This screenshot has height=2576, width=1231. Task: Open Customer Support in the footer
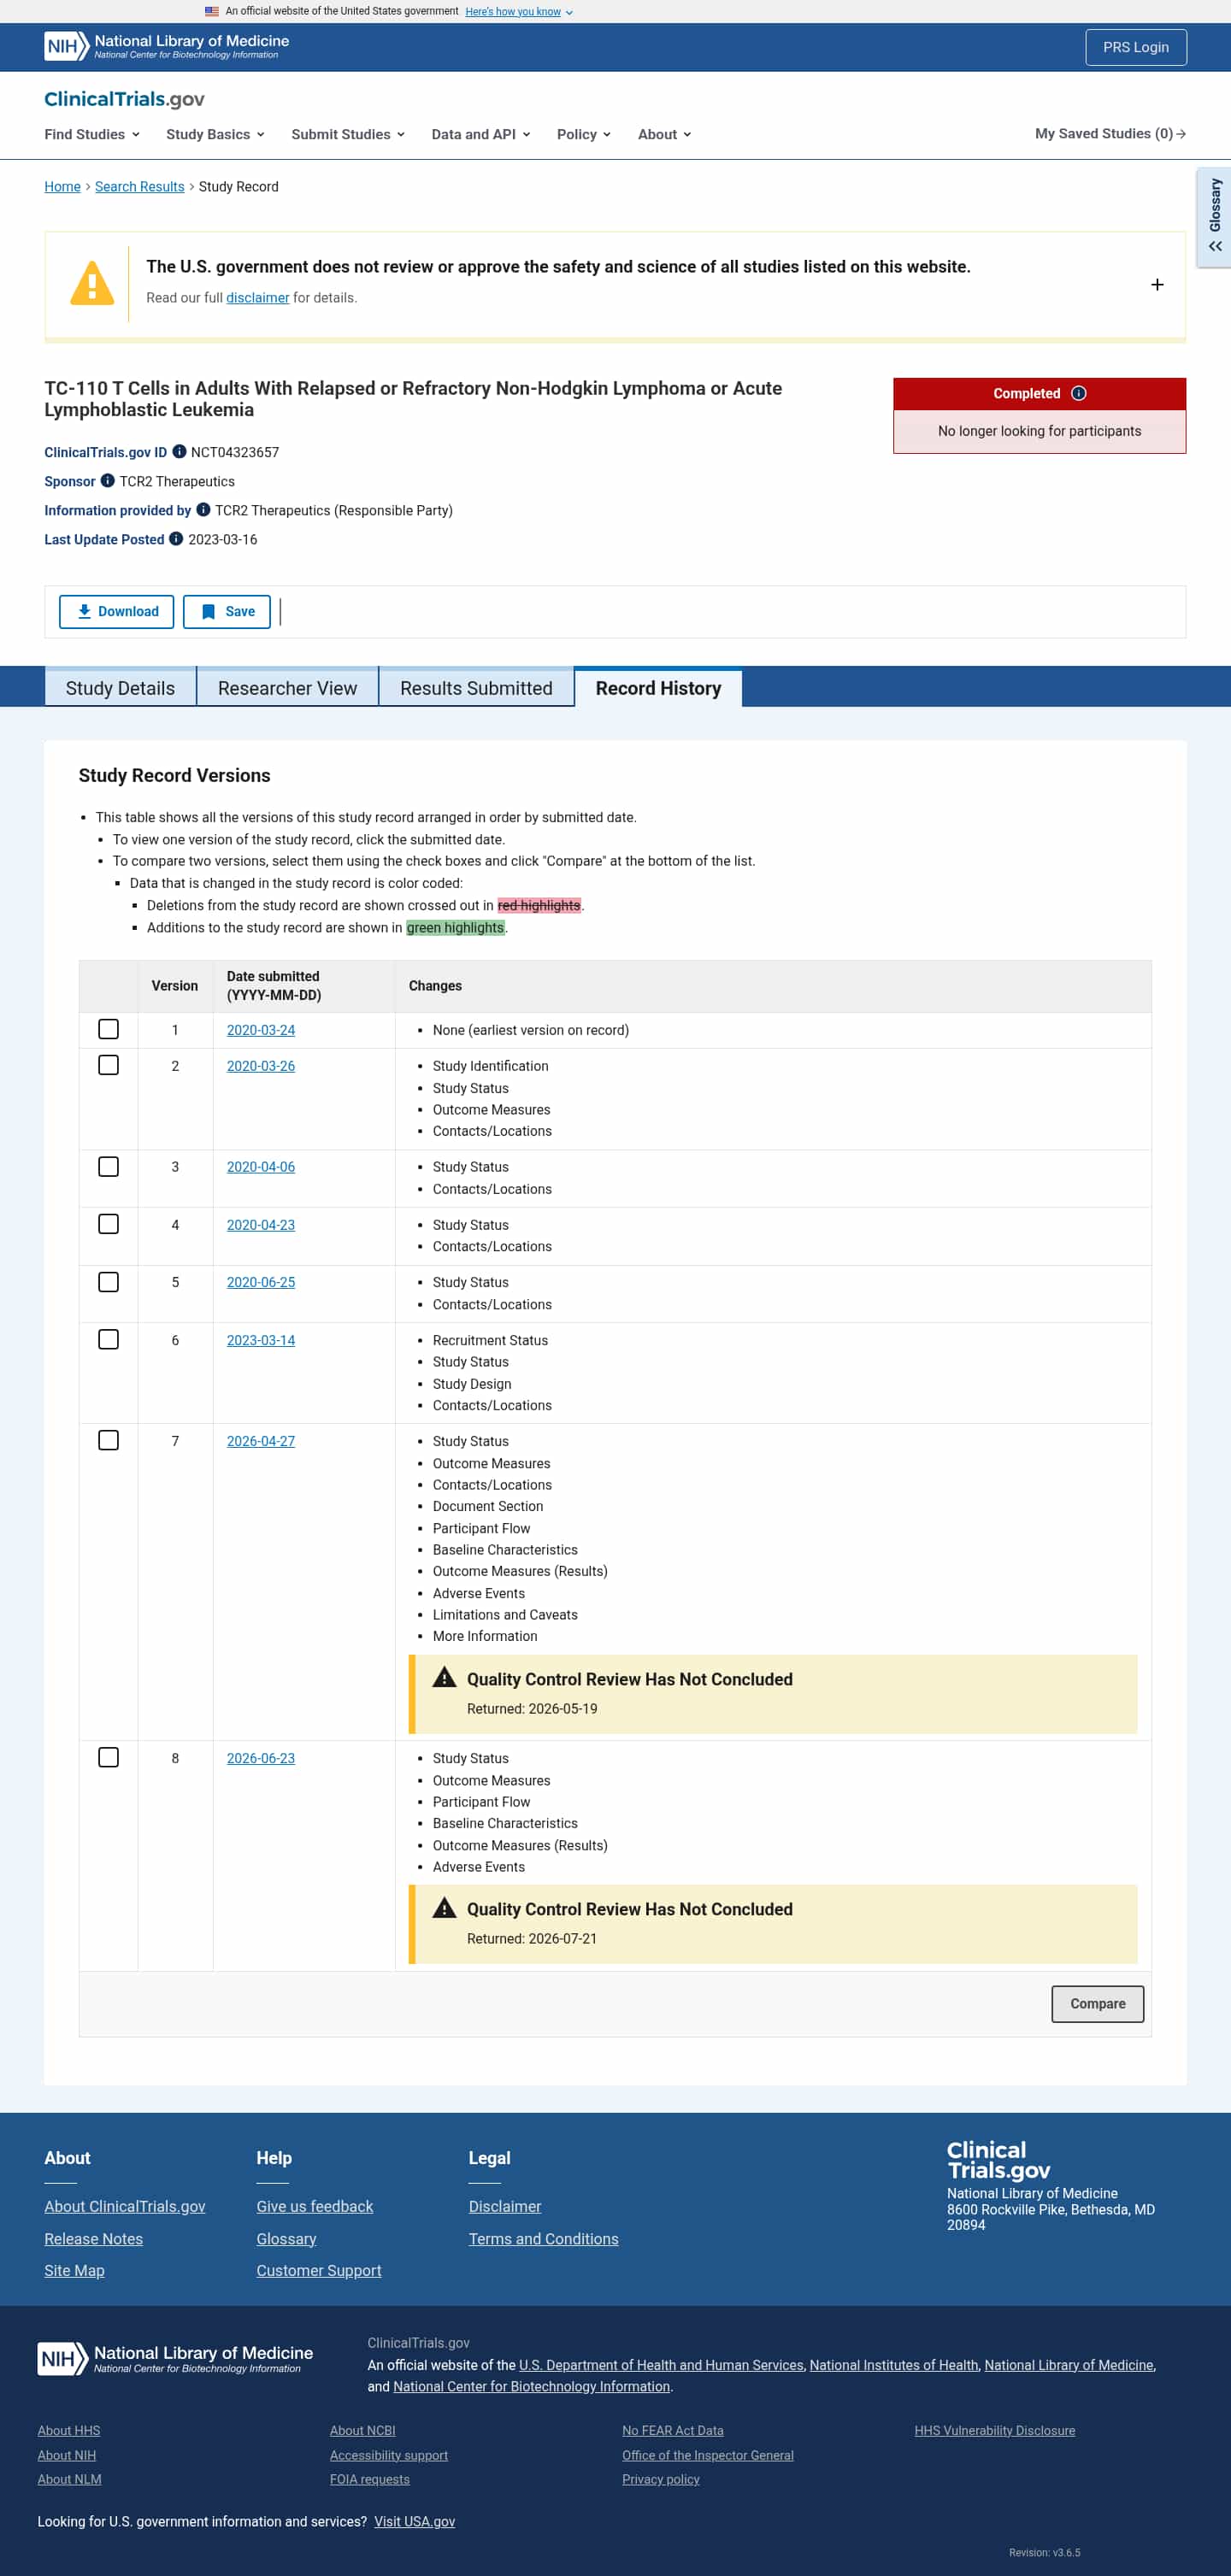point(318,2270)
